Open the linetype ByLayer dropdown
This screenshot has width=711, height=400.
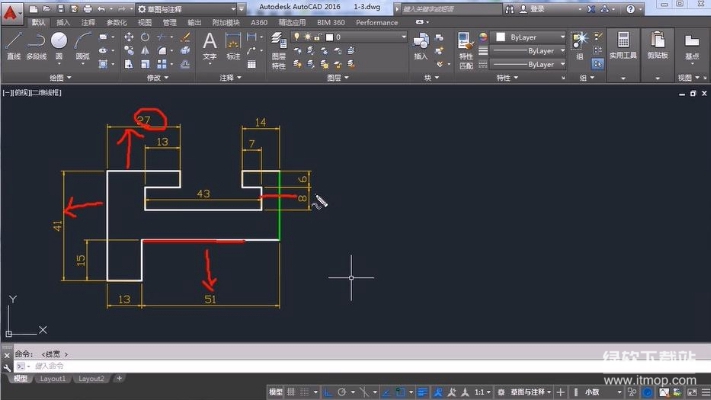click(528, 64)
